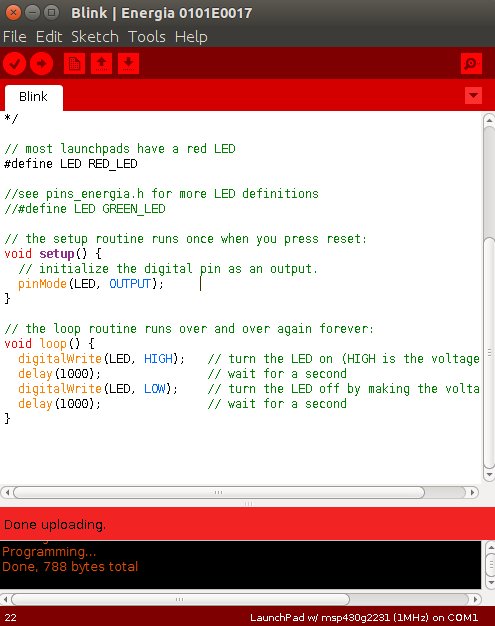Create a new sketch with New icon

[74, 63]
